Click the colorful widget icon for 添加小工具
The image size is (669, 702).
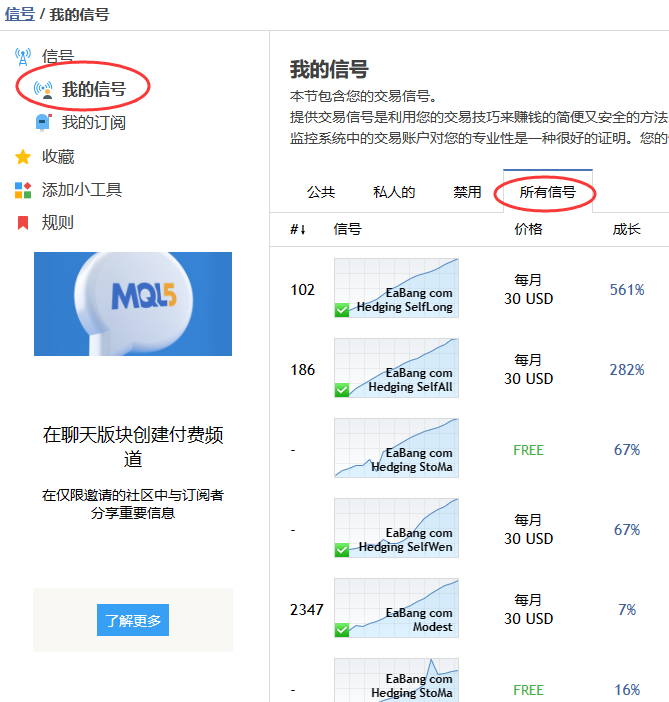click(x=23, y=190)
